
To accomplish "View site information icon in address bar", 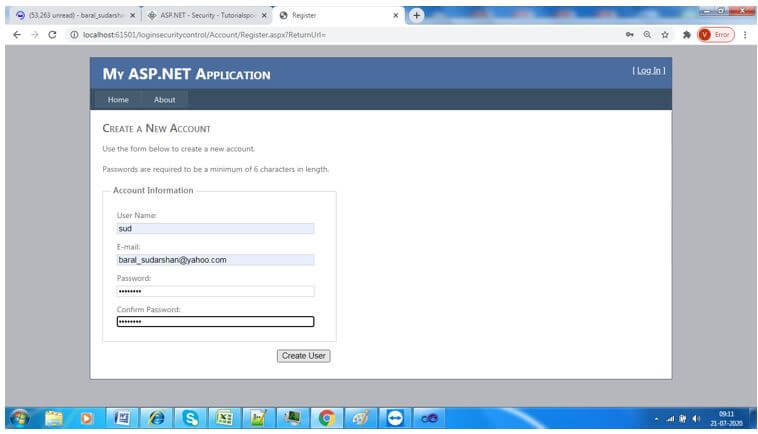I will 74,35.
